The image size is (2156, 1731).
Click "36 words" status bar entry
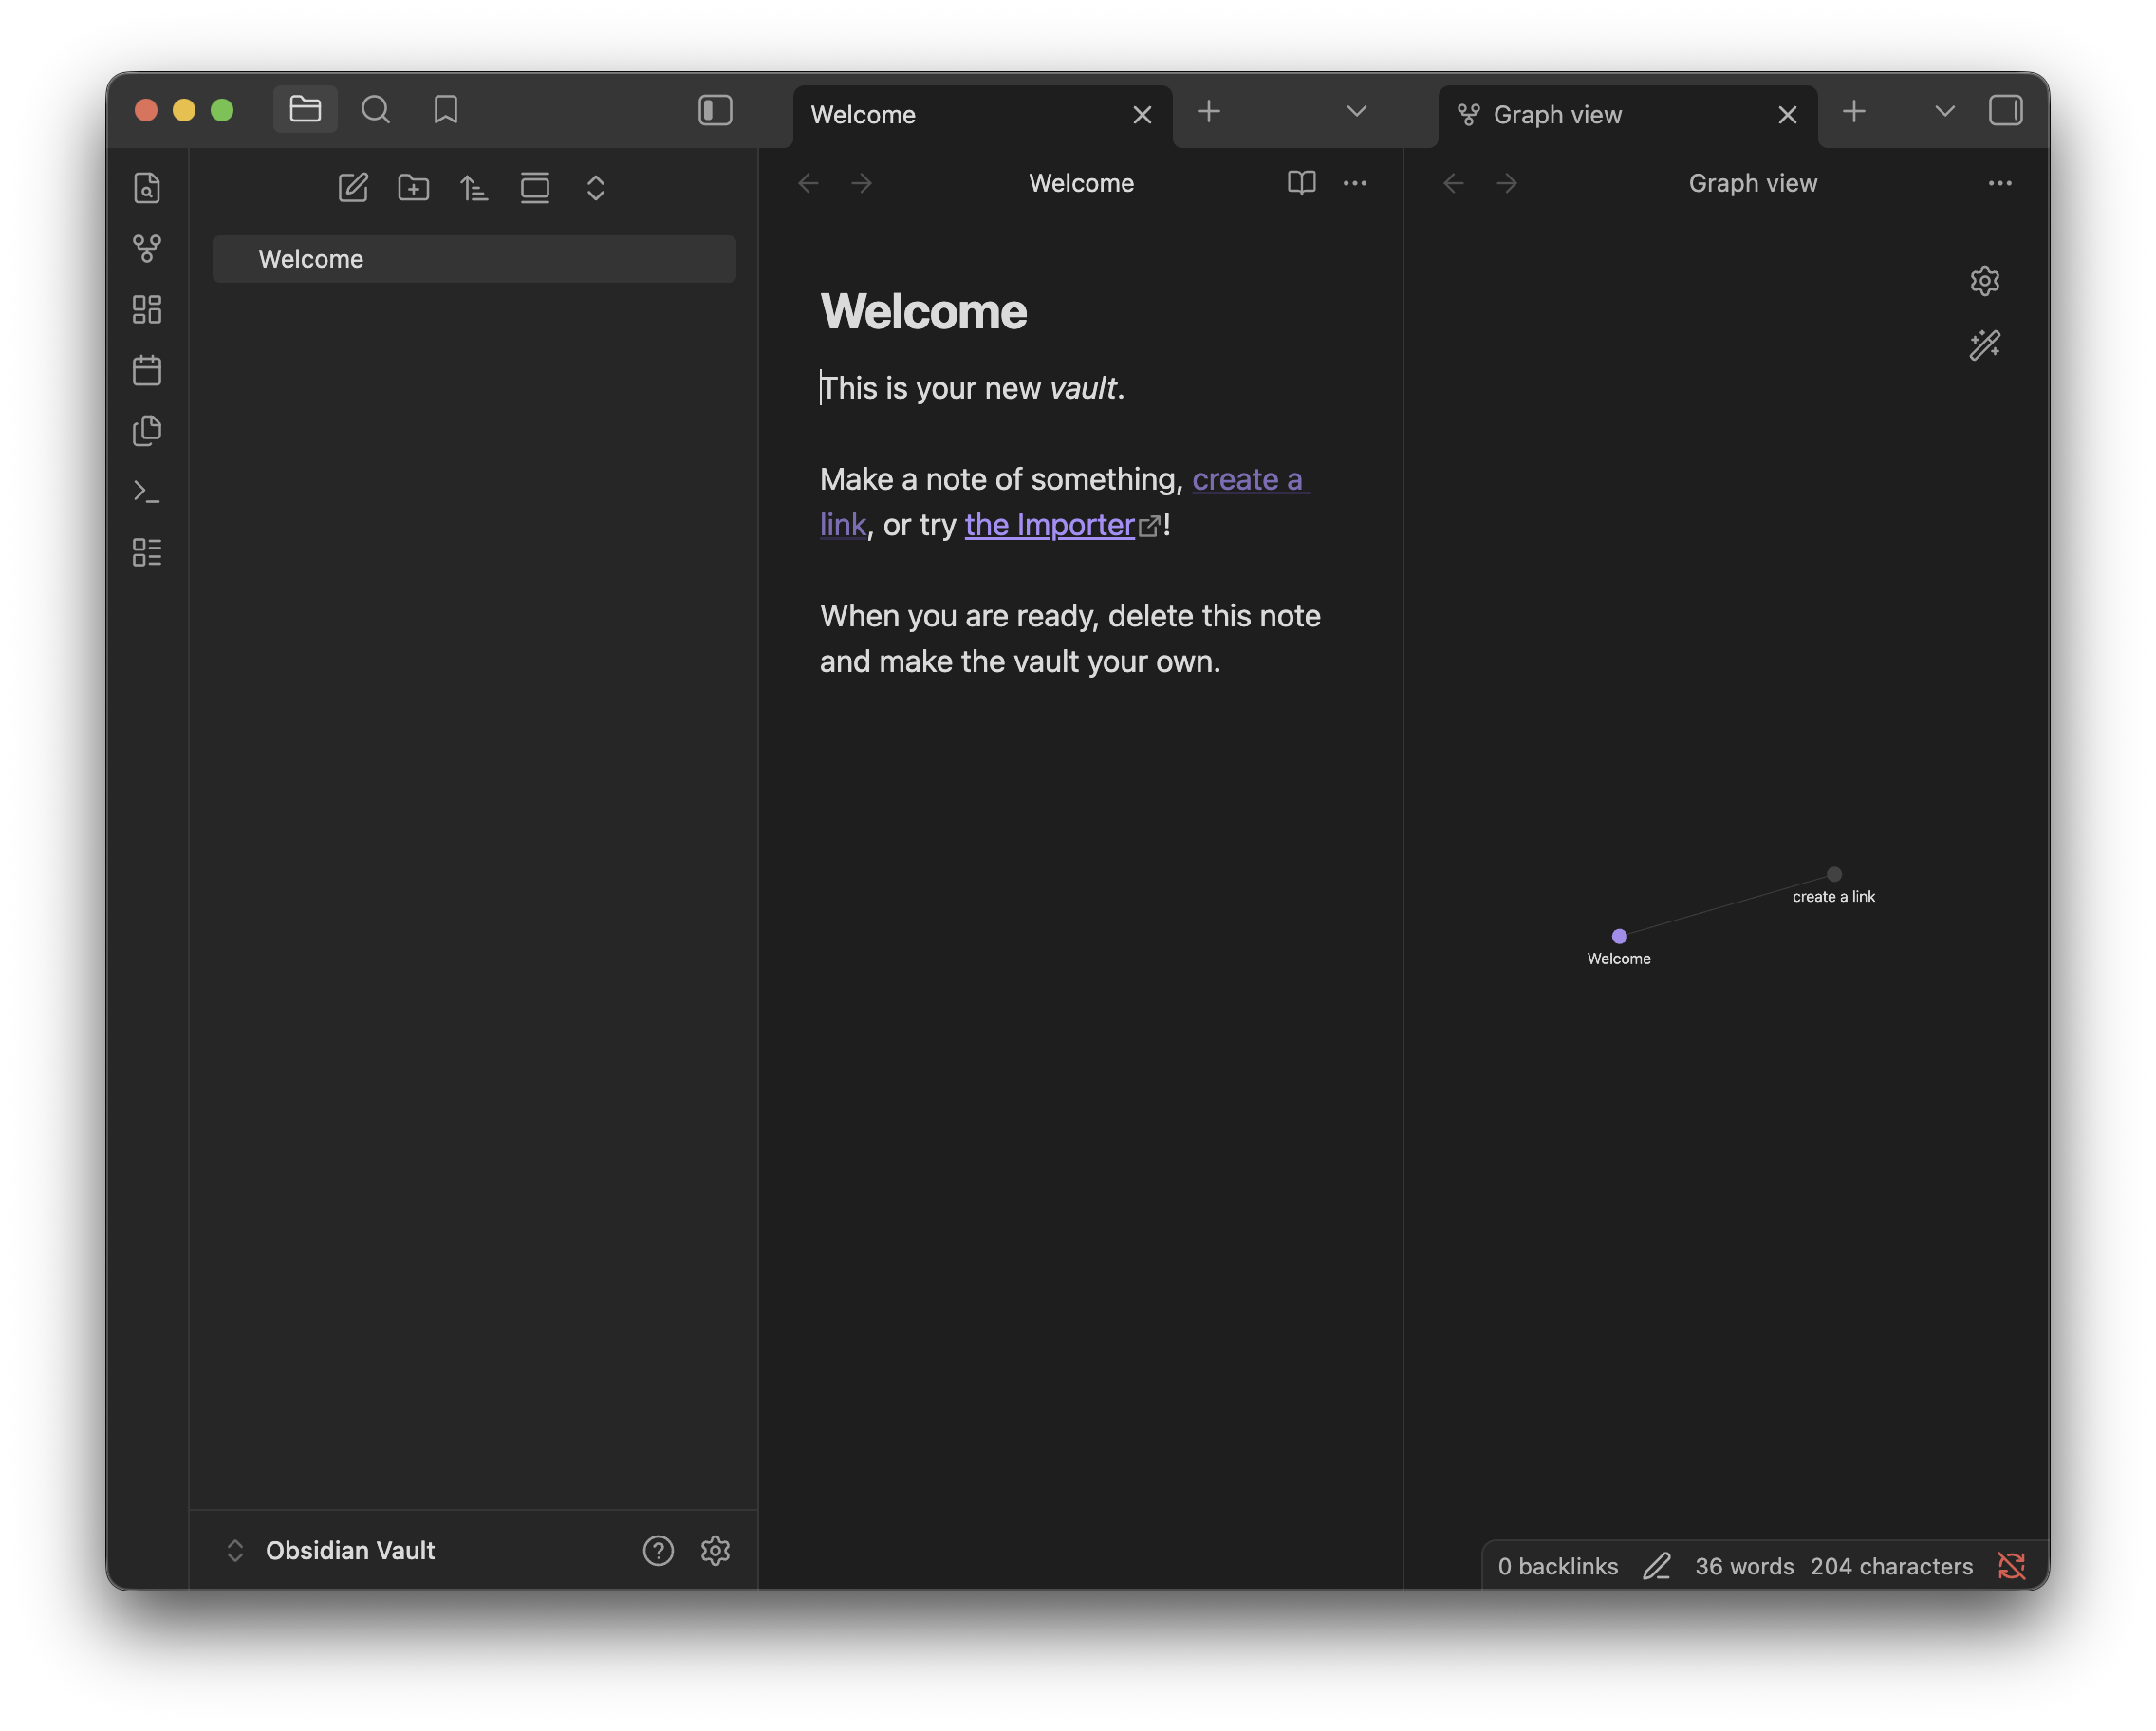click(x=1744, y=1566)
